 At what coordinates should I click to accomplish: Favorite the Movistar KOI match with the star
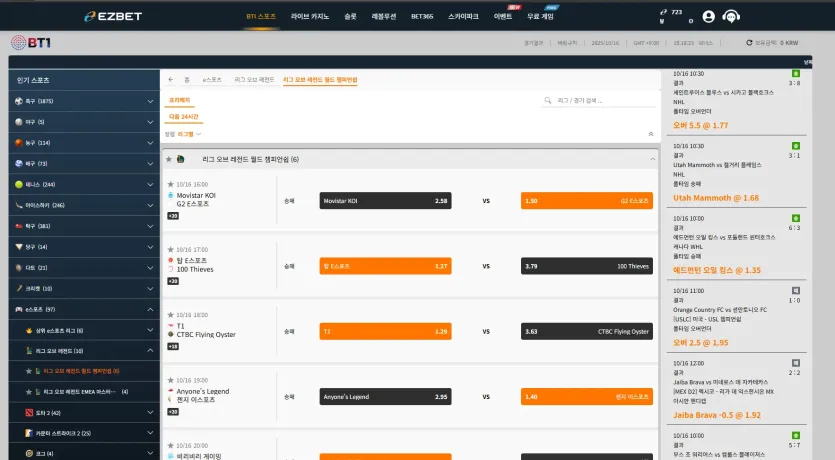point(170,184)
